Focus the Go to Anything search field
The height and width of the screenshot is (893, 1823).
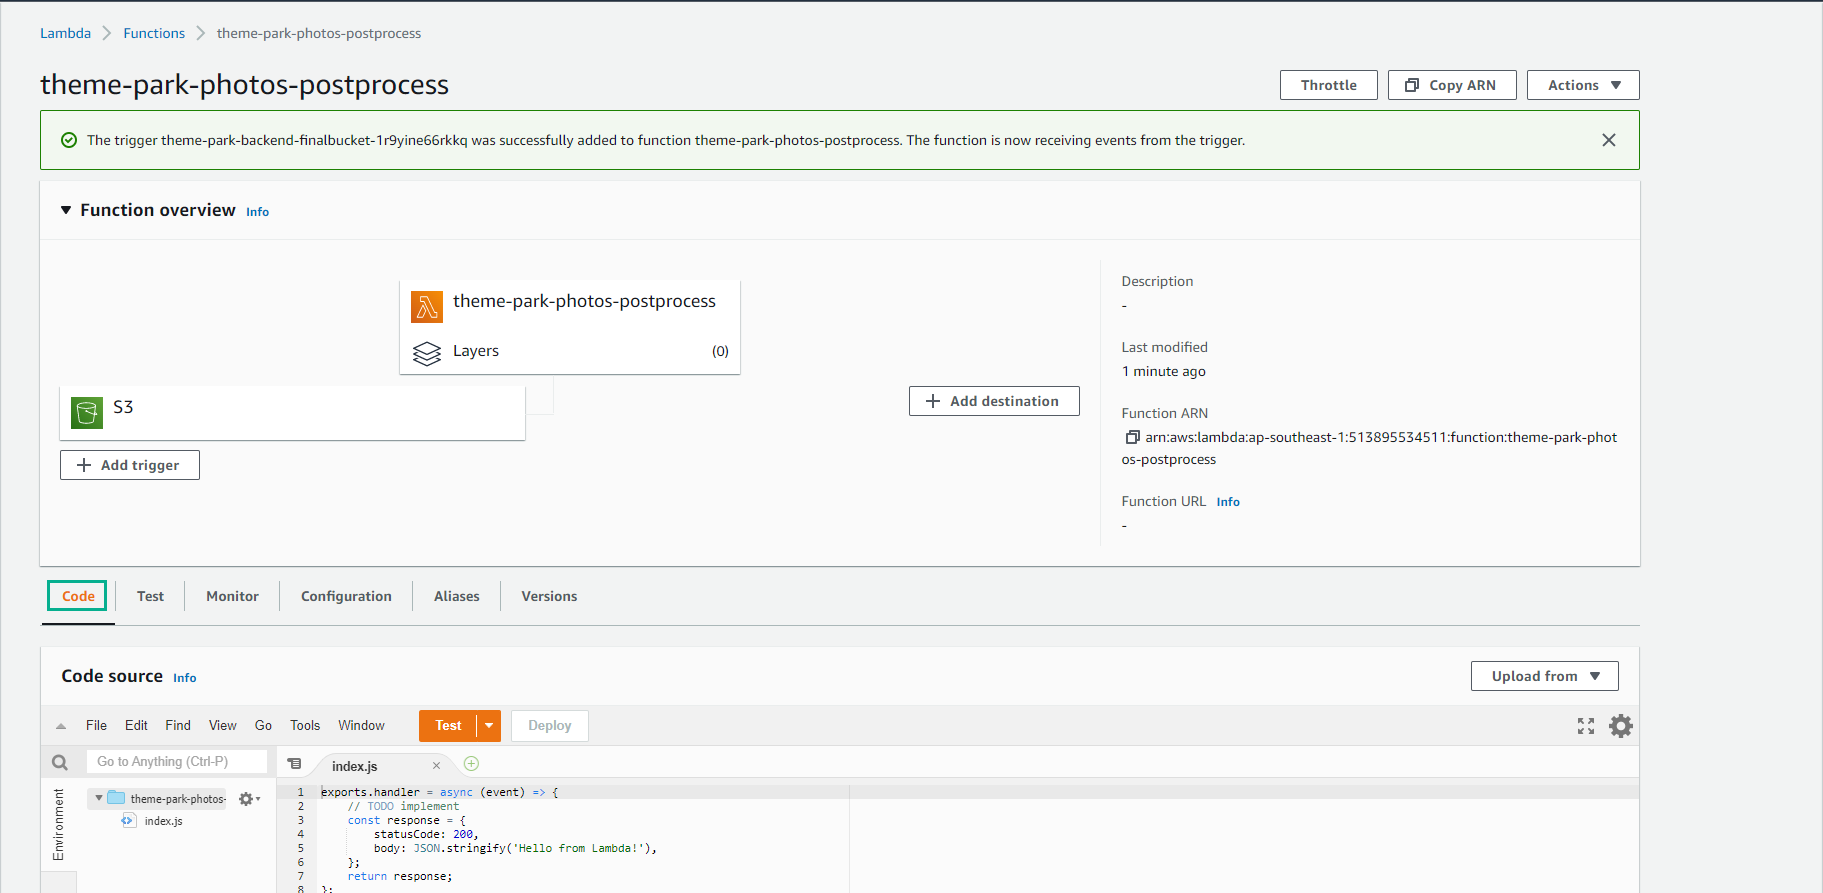point(177,762)
